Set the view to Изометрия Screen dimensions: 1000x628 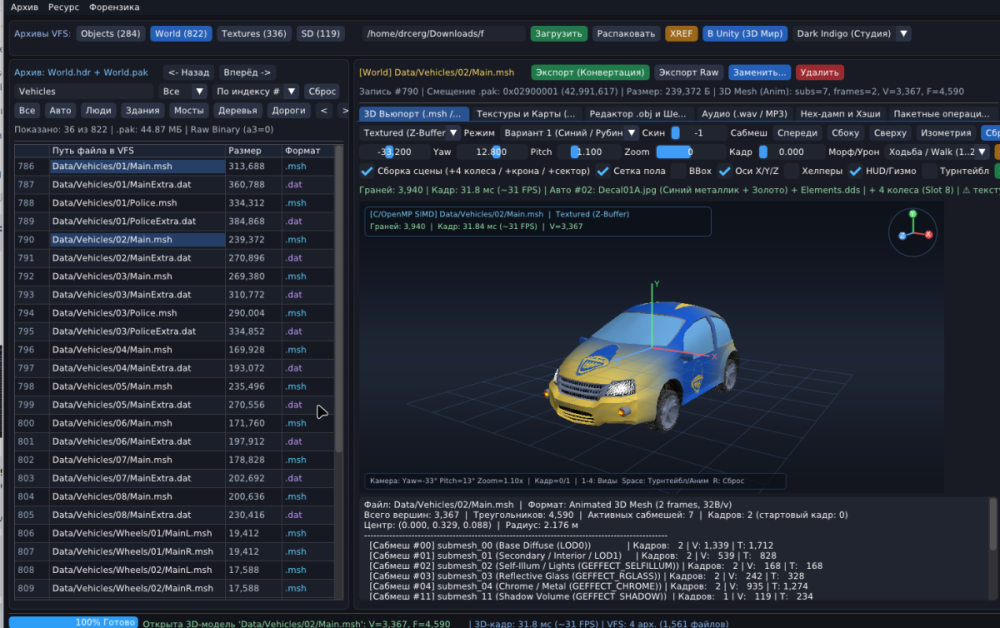(x=946, y=133)
